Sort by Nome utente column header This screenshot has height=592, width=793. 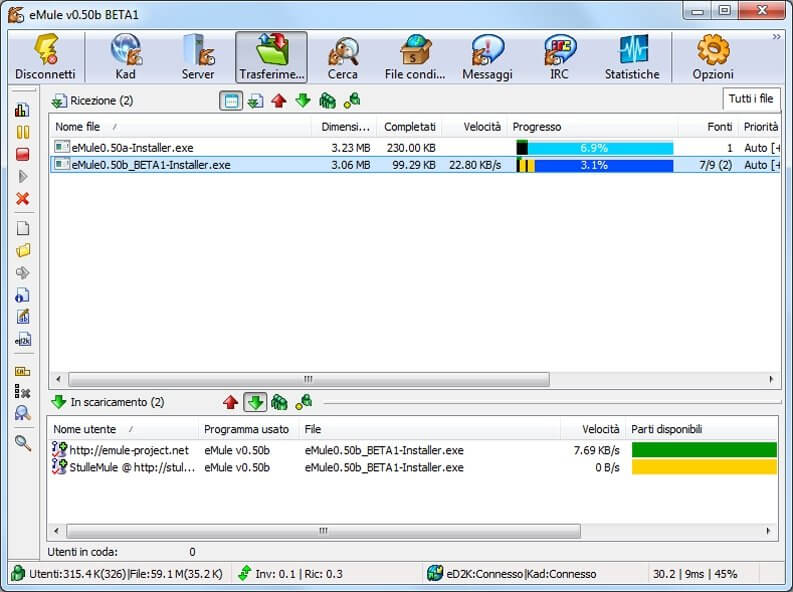(x=123, y=429)
